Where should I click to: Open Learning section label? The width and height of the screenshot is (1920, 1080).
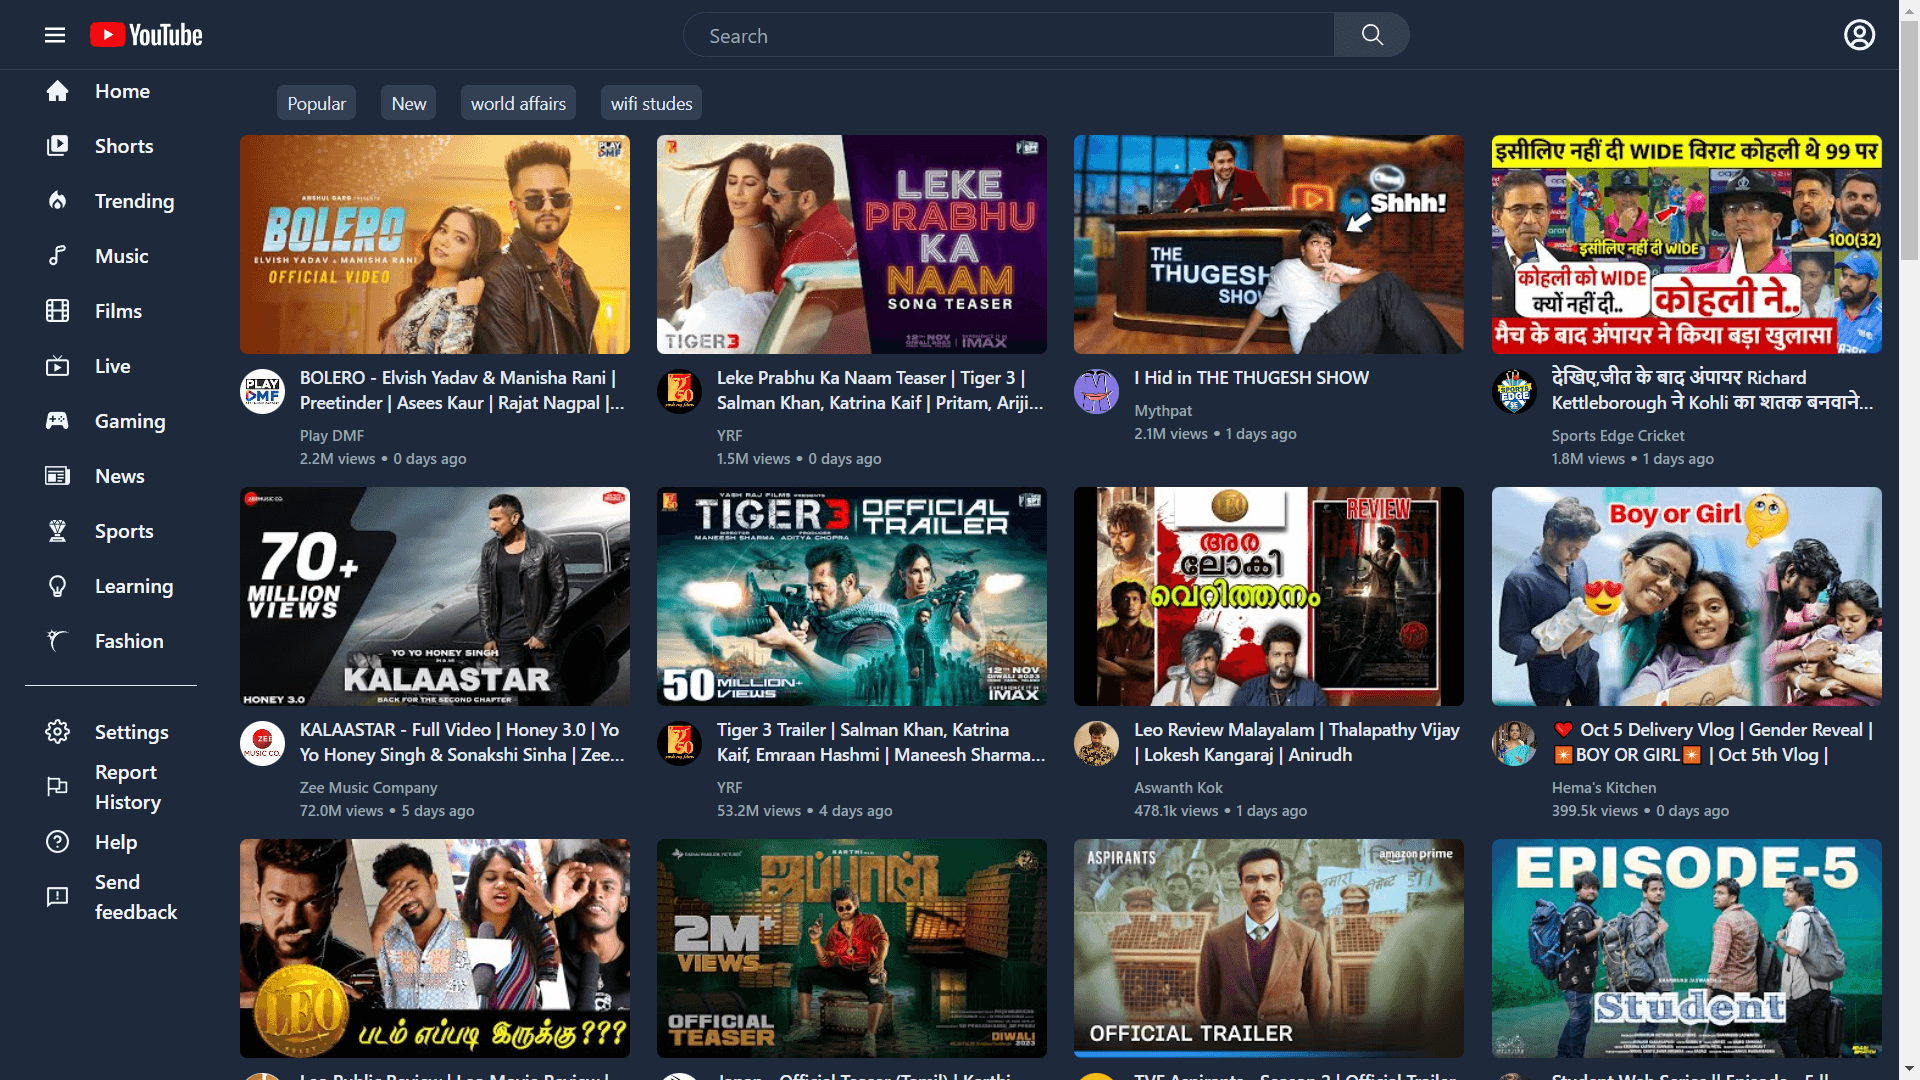tap(134, 586)
